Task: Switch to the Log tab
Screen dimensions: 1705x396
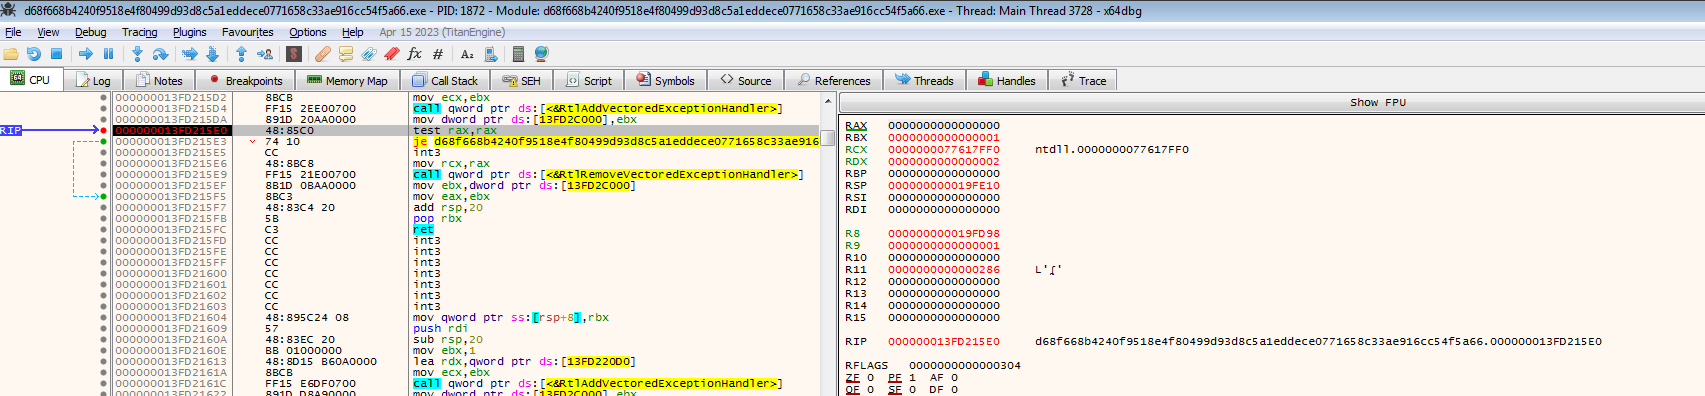Action: (x=93, y=81)
